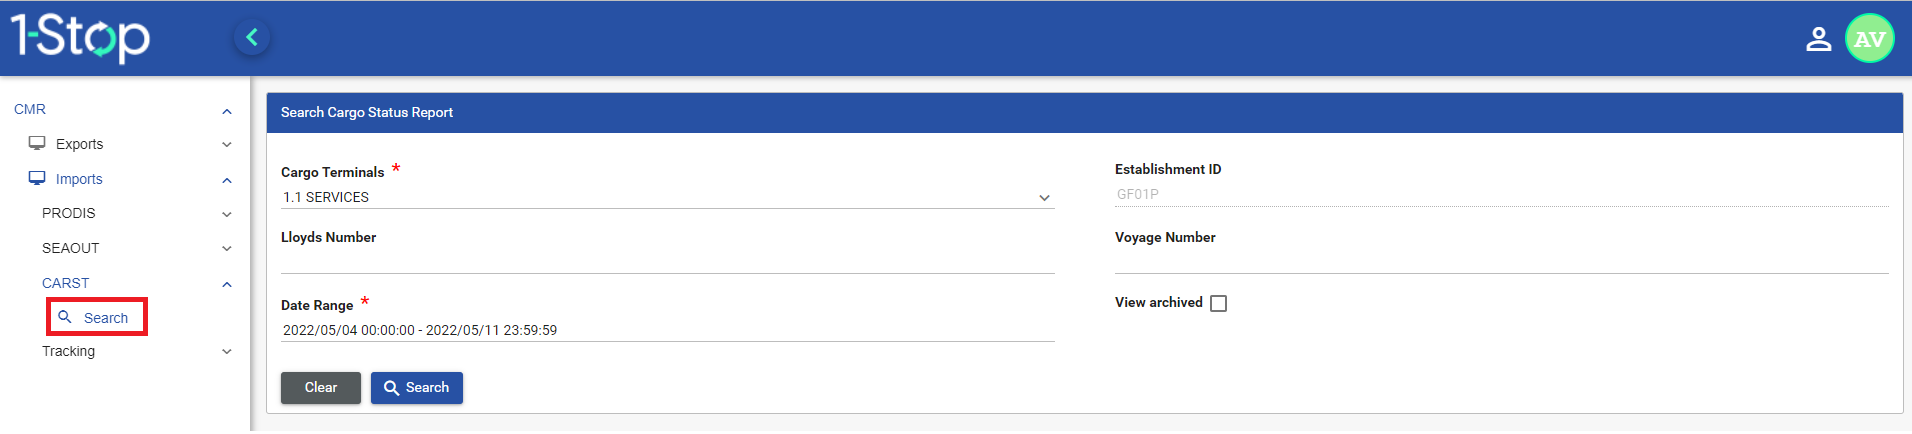This screenshot has height=434, width=1912.
Task: Click the Lloyds Number input field
Action: pos(667,261)
